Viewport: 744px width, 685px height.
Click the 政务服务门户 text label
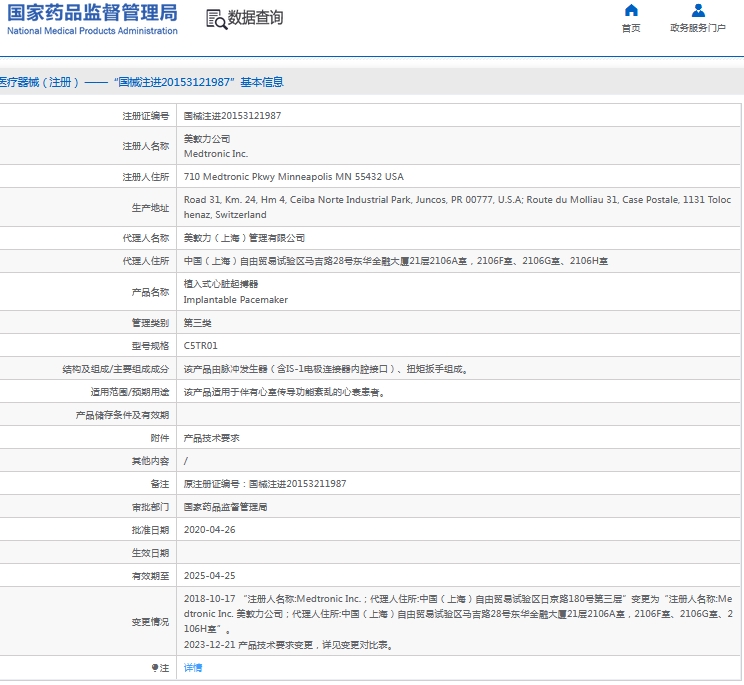[698, 28]
